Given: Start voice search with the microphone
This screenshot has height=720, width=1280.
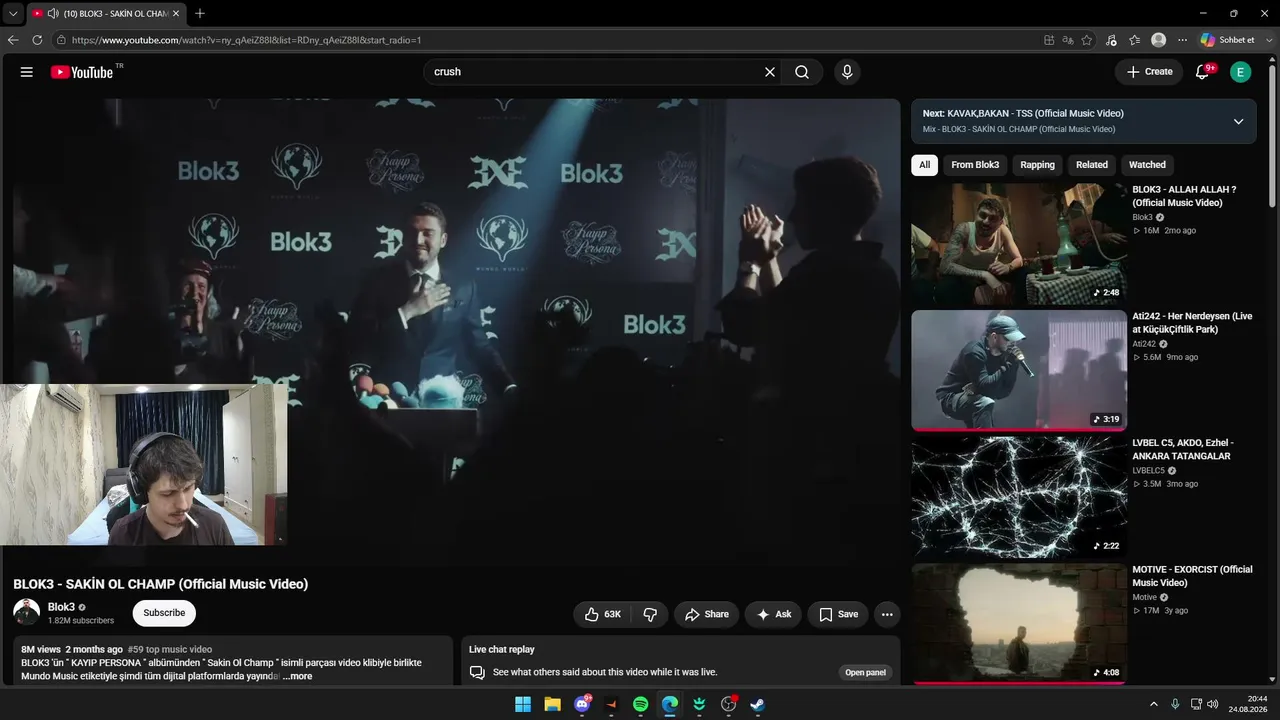Looking at the screenshot, I should pos(847,72).
